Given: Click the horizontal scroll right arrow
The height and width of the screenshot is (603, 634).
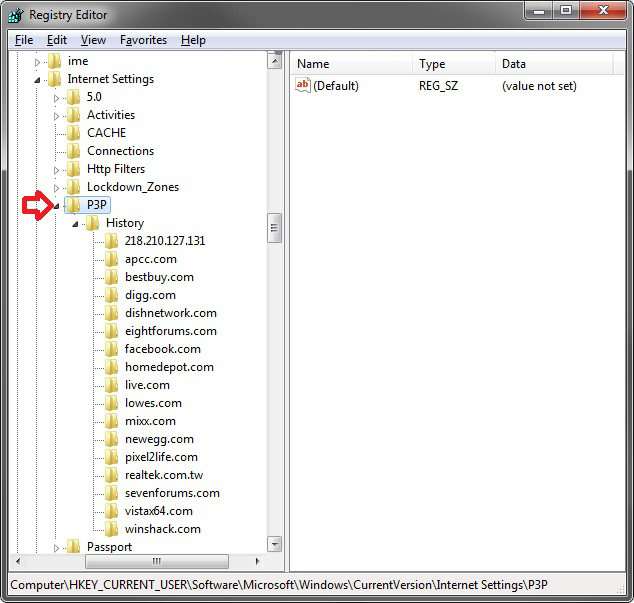Looking at the screenshot, I should pos(257,561).
